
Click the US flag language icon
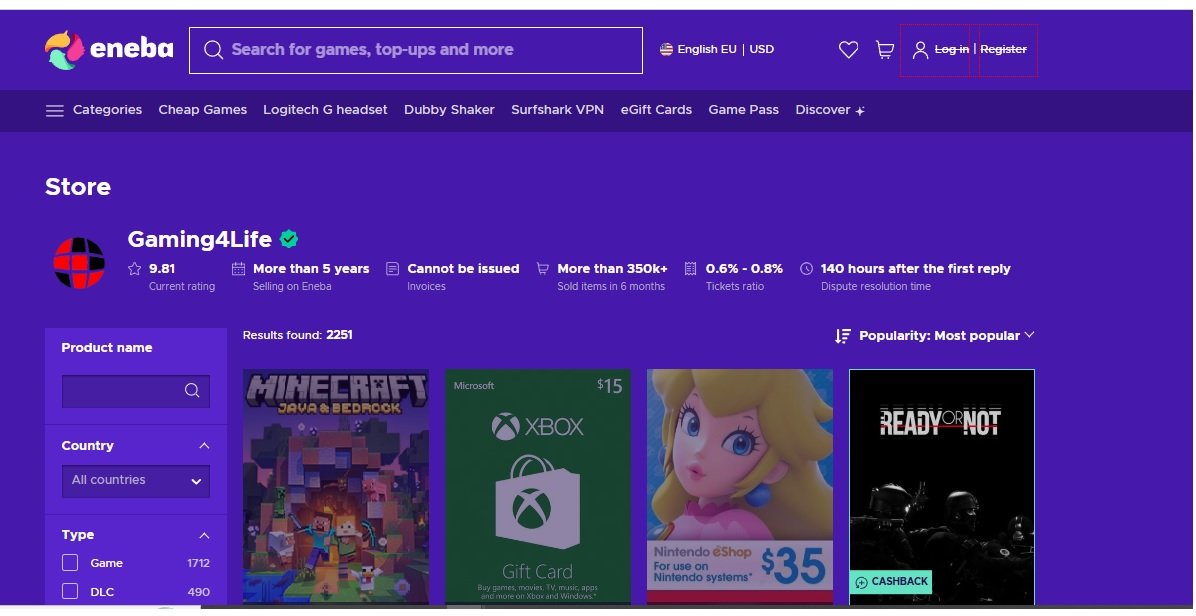(666, 49)
